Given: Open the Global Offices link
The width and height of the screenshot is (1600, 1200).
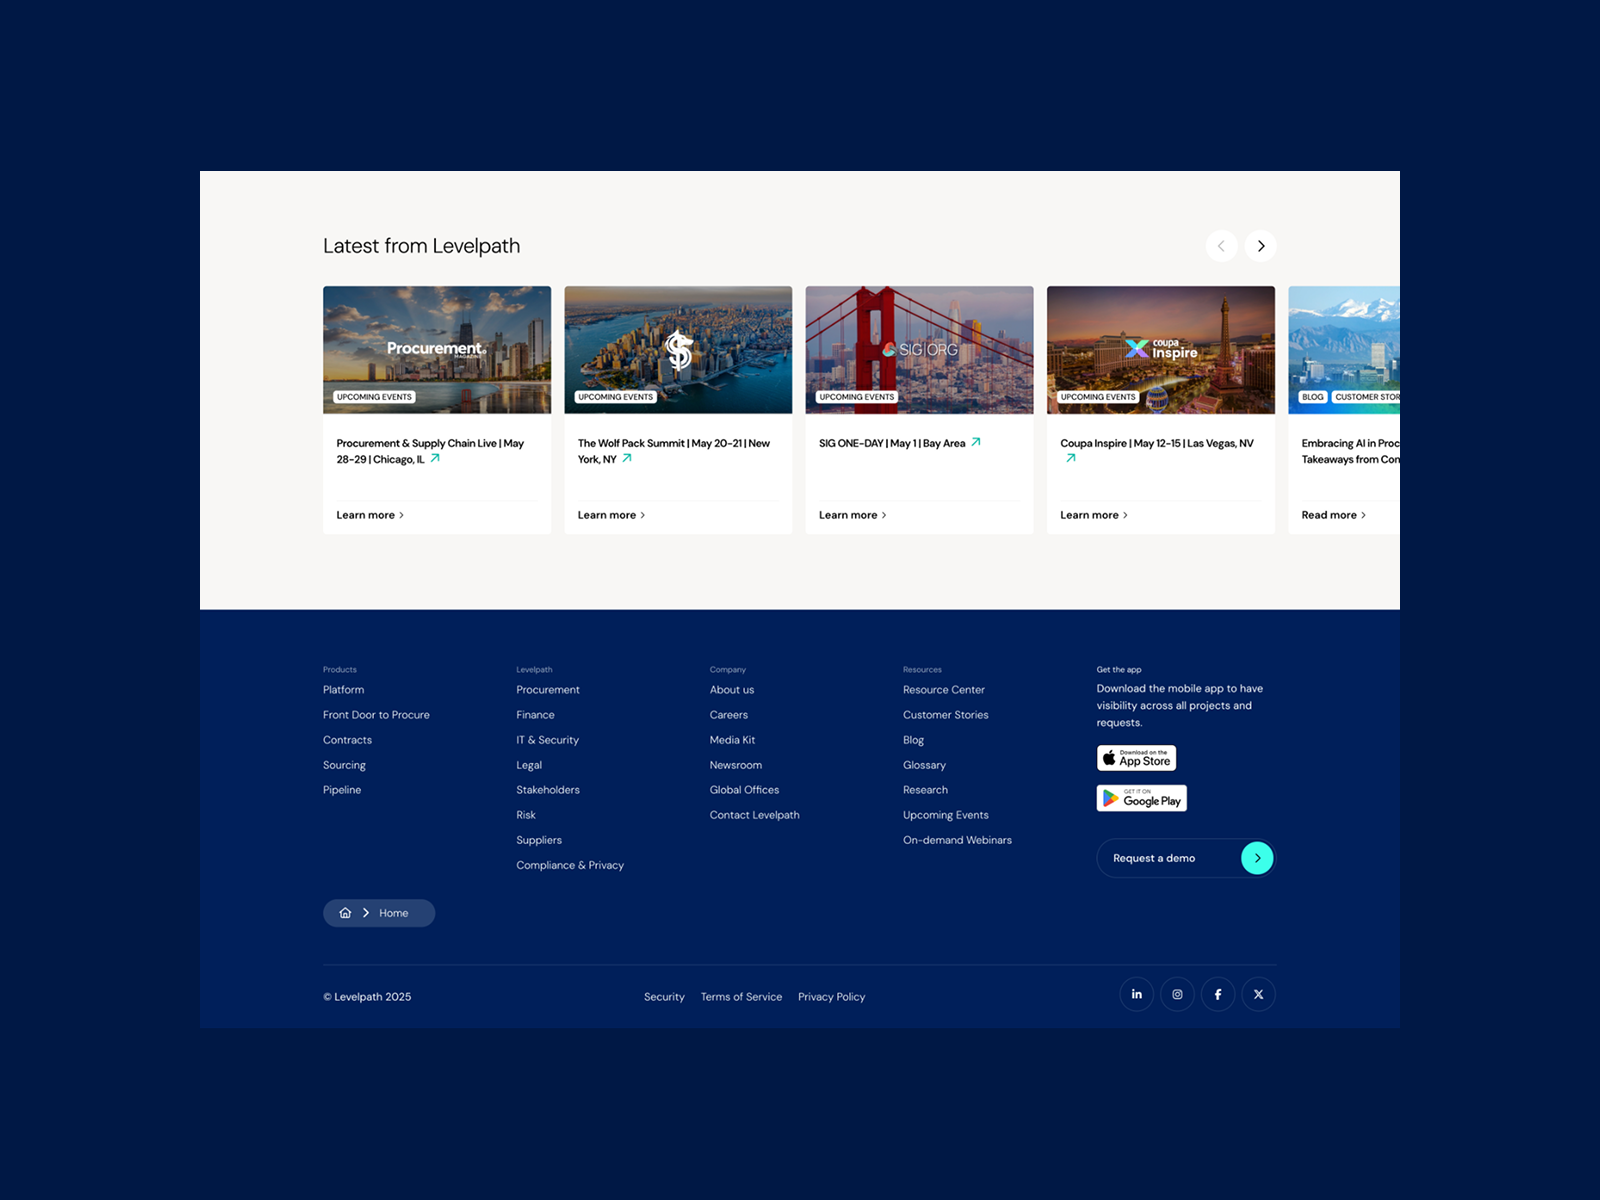Looking at the screenshot, I should pyautogui.click(x=744, y=790).
